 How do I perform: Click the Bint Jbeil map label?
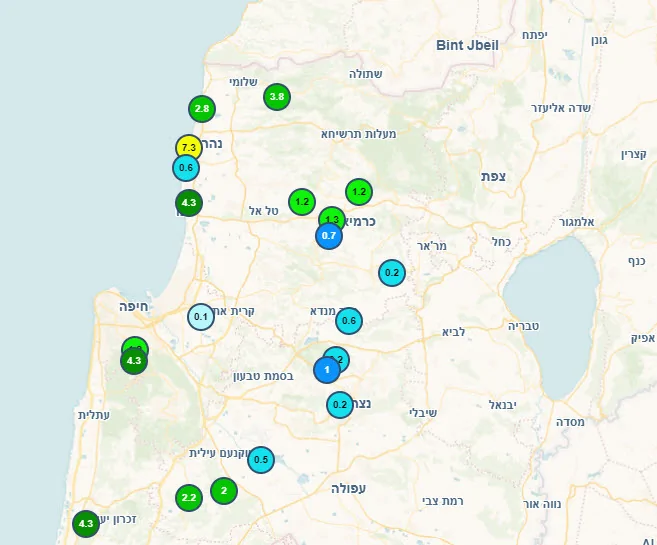467,45
